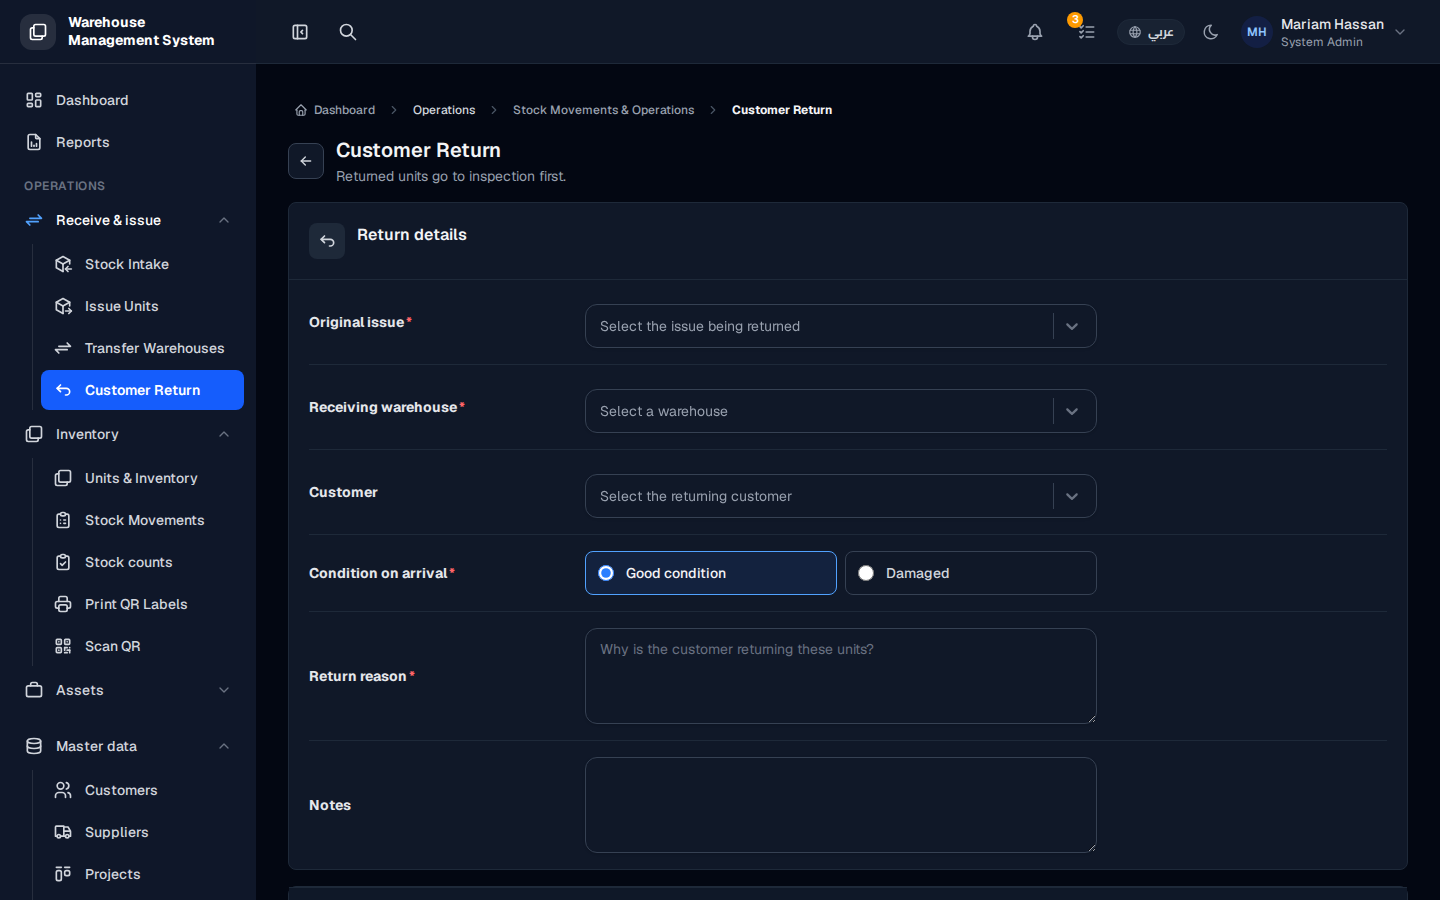The image size is (1440, 900).
Task: Switch language to Arabic
Action: pyautogui.click(x=1151, y=32)
